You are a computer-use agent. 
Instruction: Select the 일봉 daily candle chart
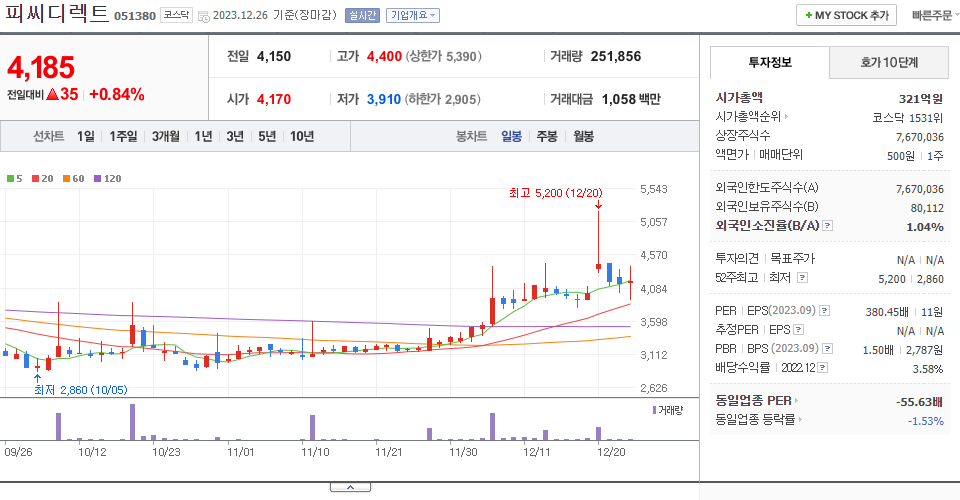511,136
